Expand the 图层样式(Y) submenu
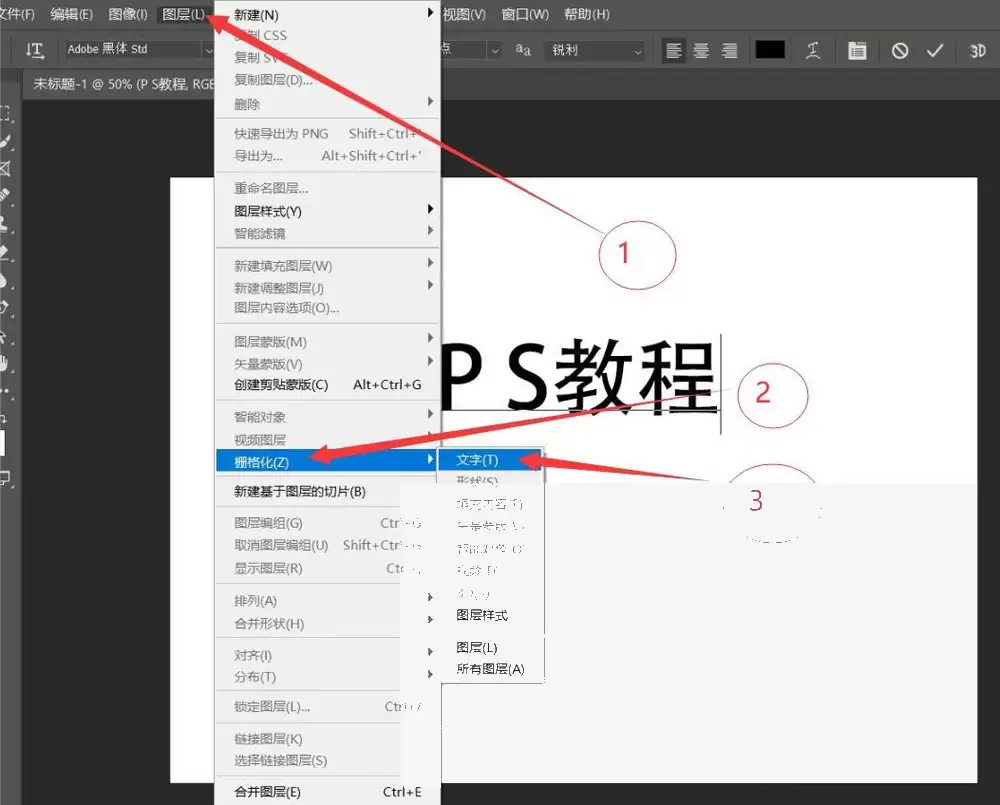The height and width of the screenshot is (805, 1000). 328,211
